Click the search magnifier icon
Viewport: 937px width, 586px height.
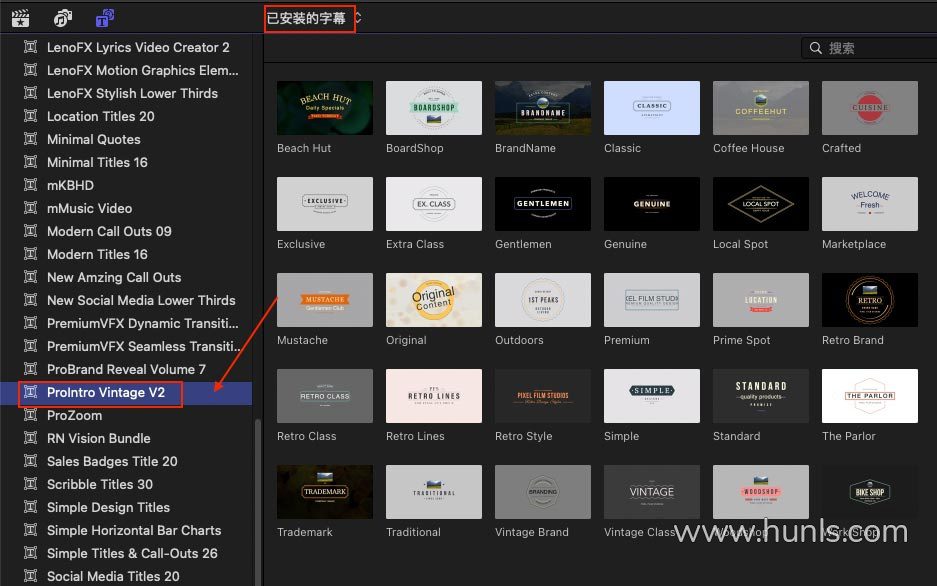(816, 48)
